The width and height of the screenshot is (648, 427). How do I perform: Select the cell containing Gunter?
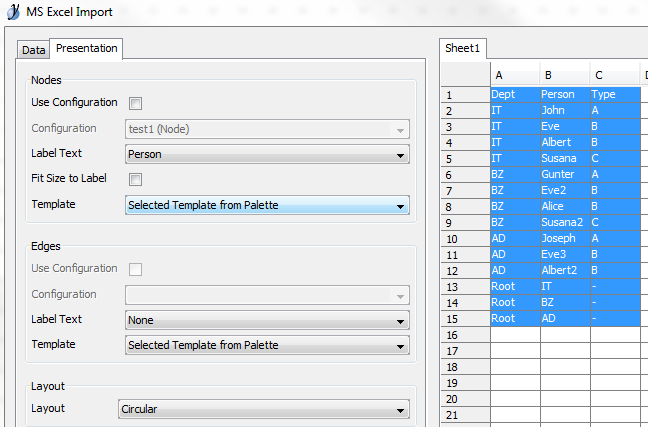565,174
